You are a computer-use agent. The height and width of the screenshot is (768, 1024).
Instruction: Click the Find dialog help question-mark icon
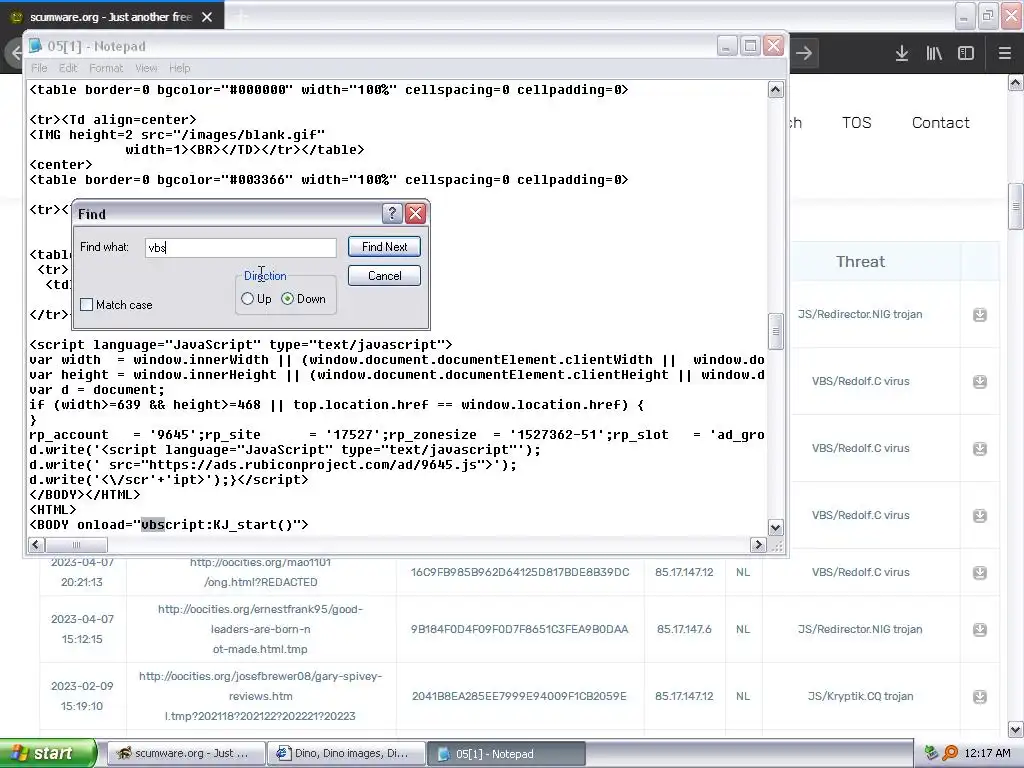392,214
